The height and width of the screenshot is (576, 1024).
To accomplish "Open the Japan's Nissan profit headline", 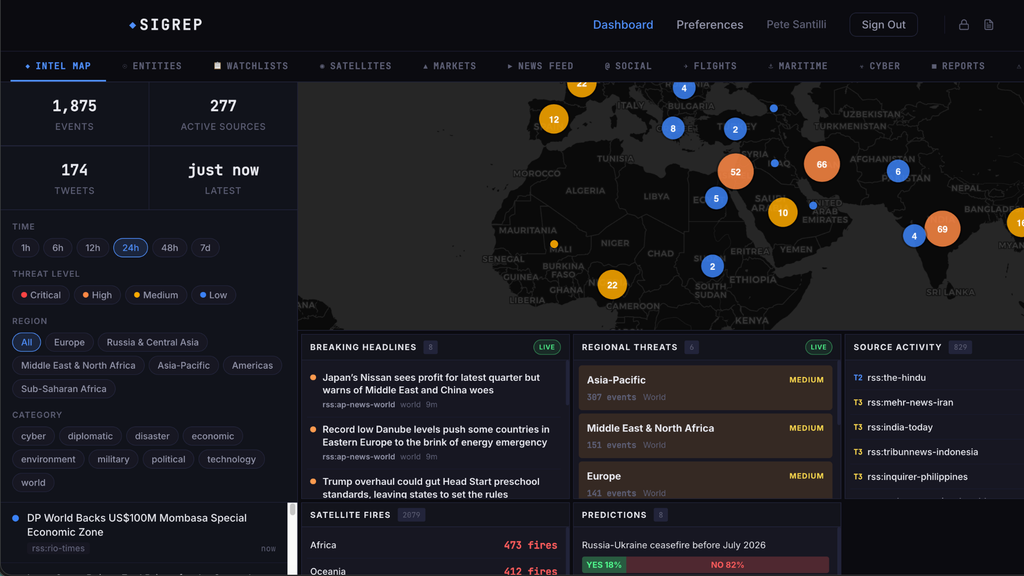I will click(431, 384).
